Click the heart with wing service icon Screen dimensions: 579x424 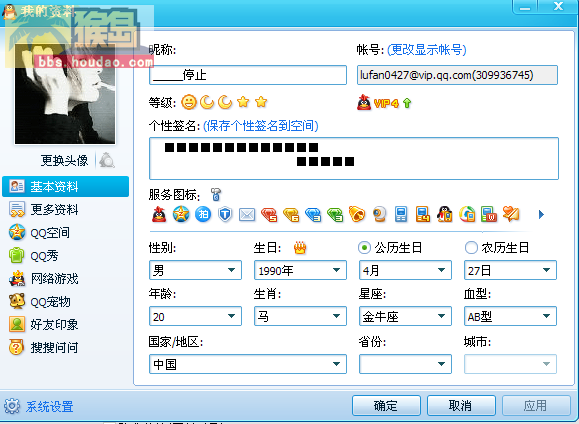tap(511, 214)
